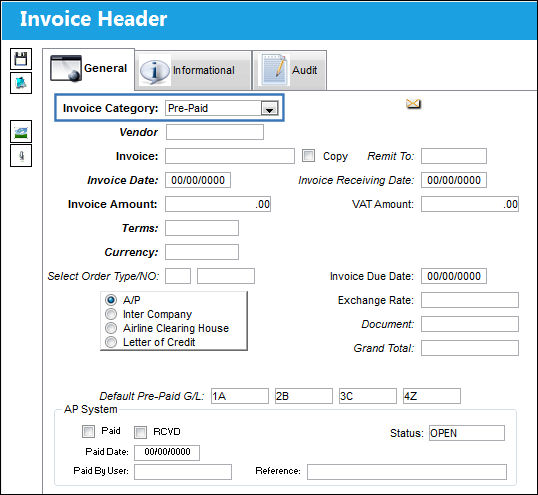Select Letter of Credit radio option
538x495 pixels.
coord(111,342)
